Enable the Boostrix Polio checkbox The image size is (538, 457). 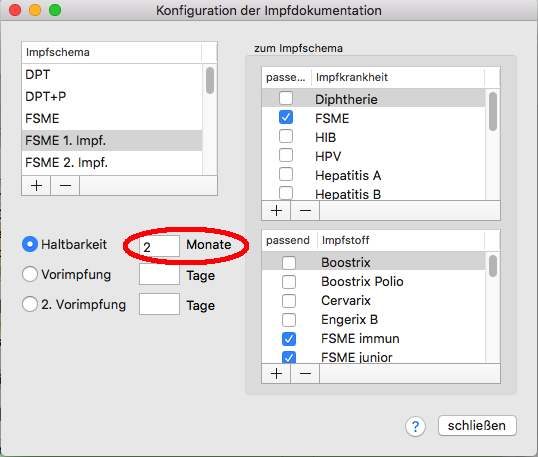(x=289, y=282)
